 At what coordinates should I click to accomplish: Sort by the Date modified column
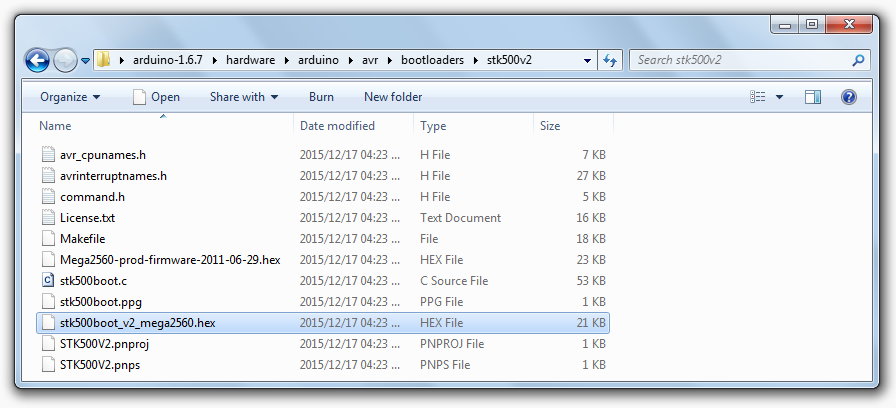pos(337,126)
